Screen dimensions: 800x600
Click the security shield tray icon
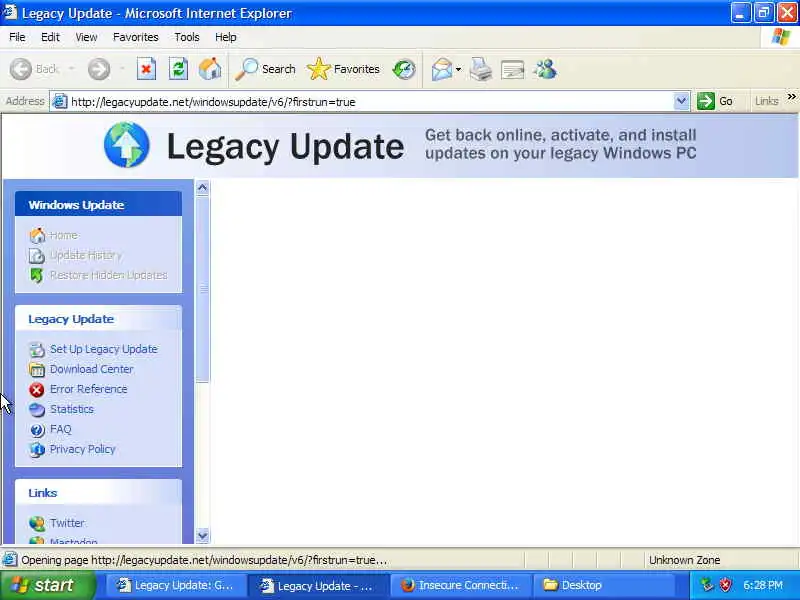click(x=725, y=585)
